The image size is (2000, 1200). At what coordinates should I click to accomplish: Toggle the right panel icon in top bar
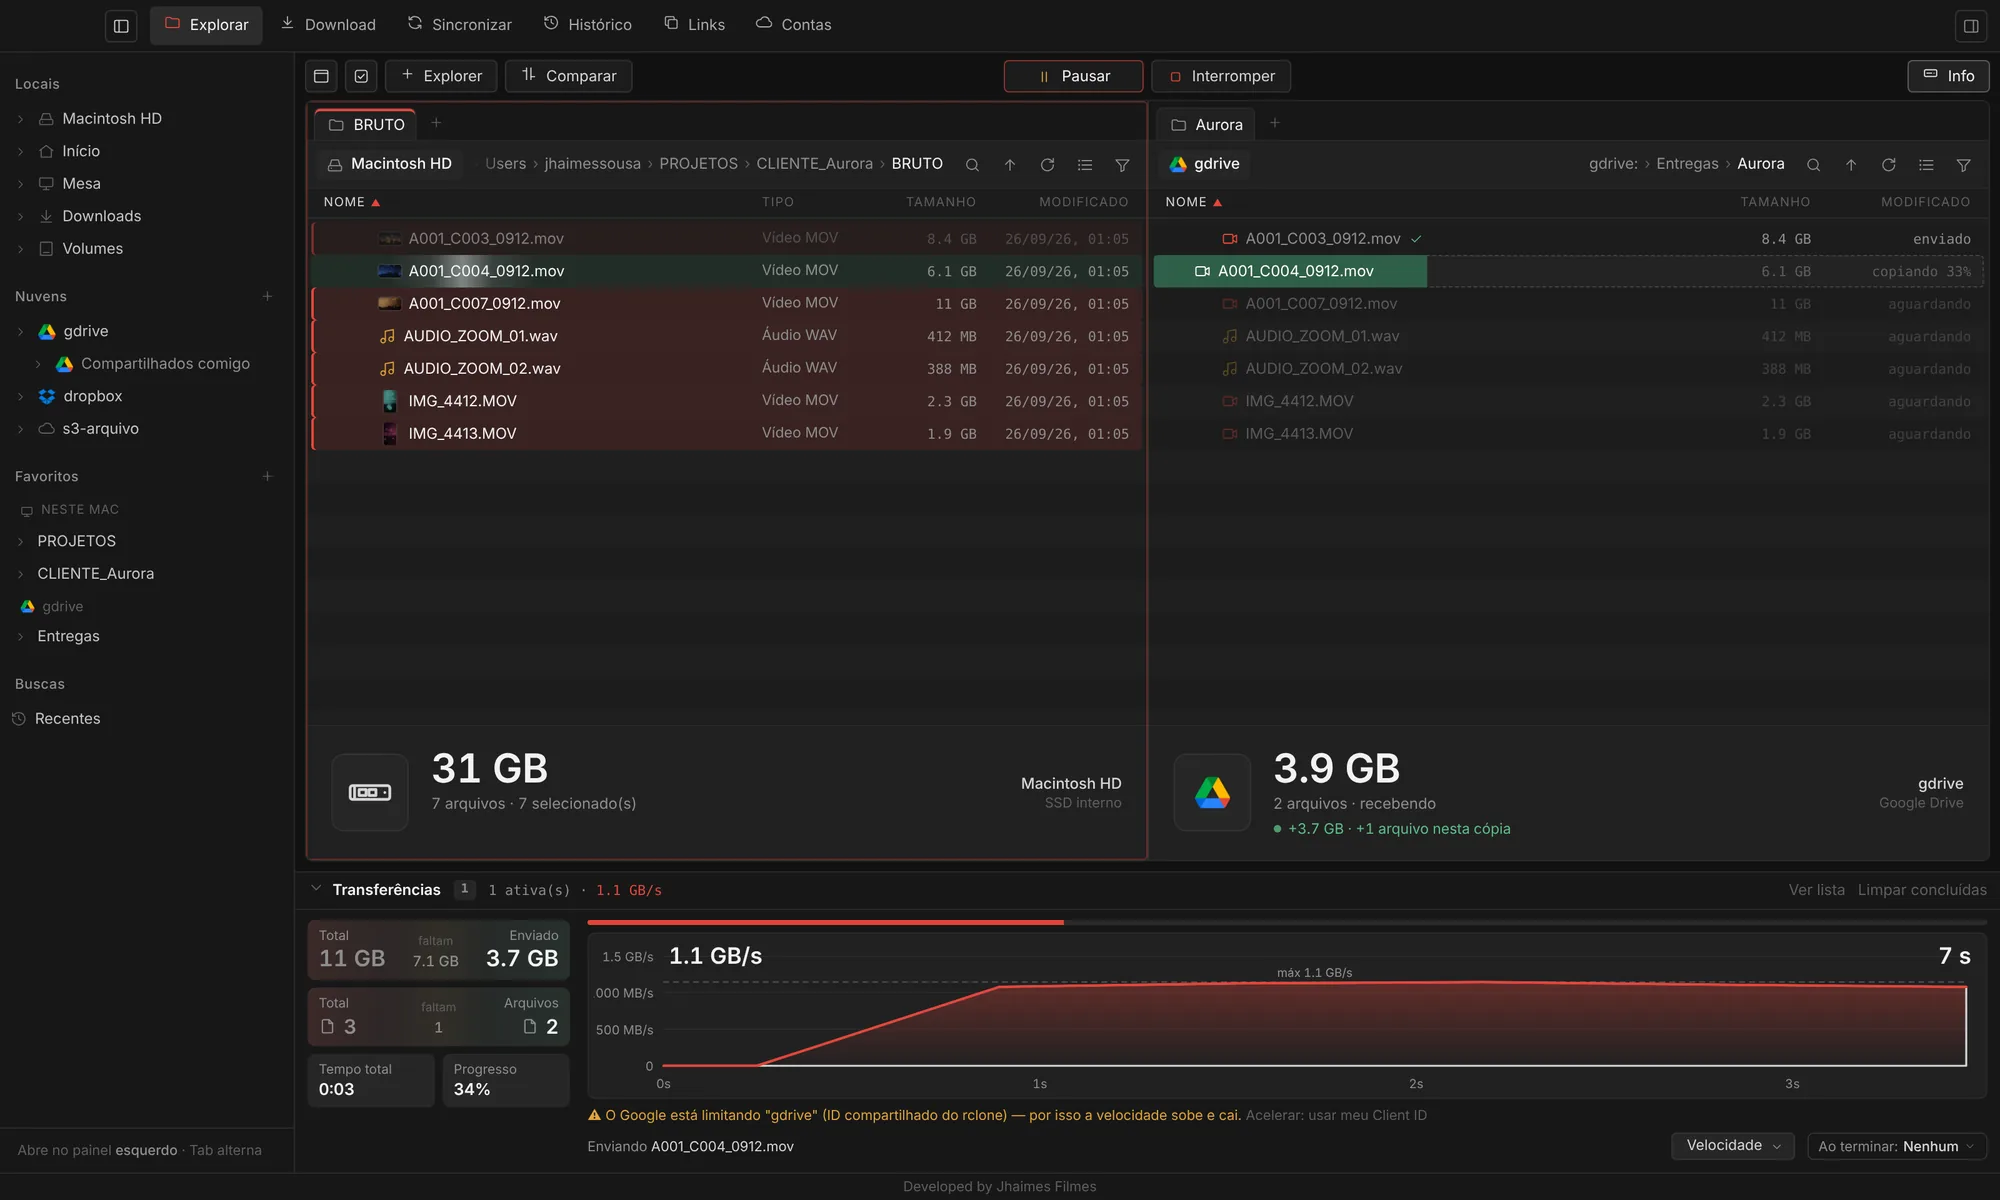[1971, 25]
